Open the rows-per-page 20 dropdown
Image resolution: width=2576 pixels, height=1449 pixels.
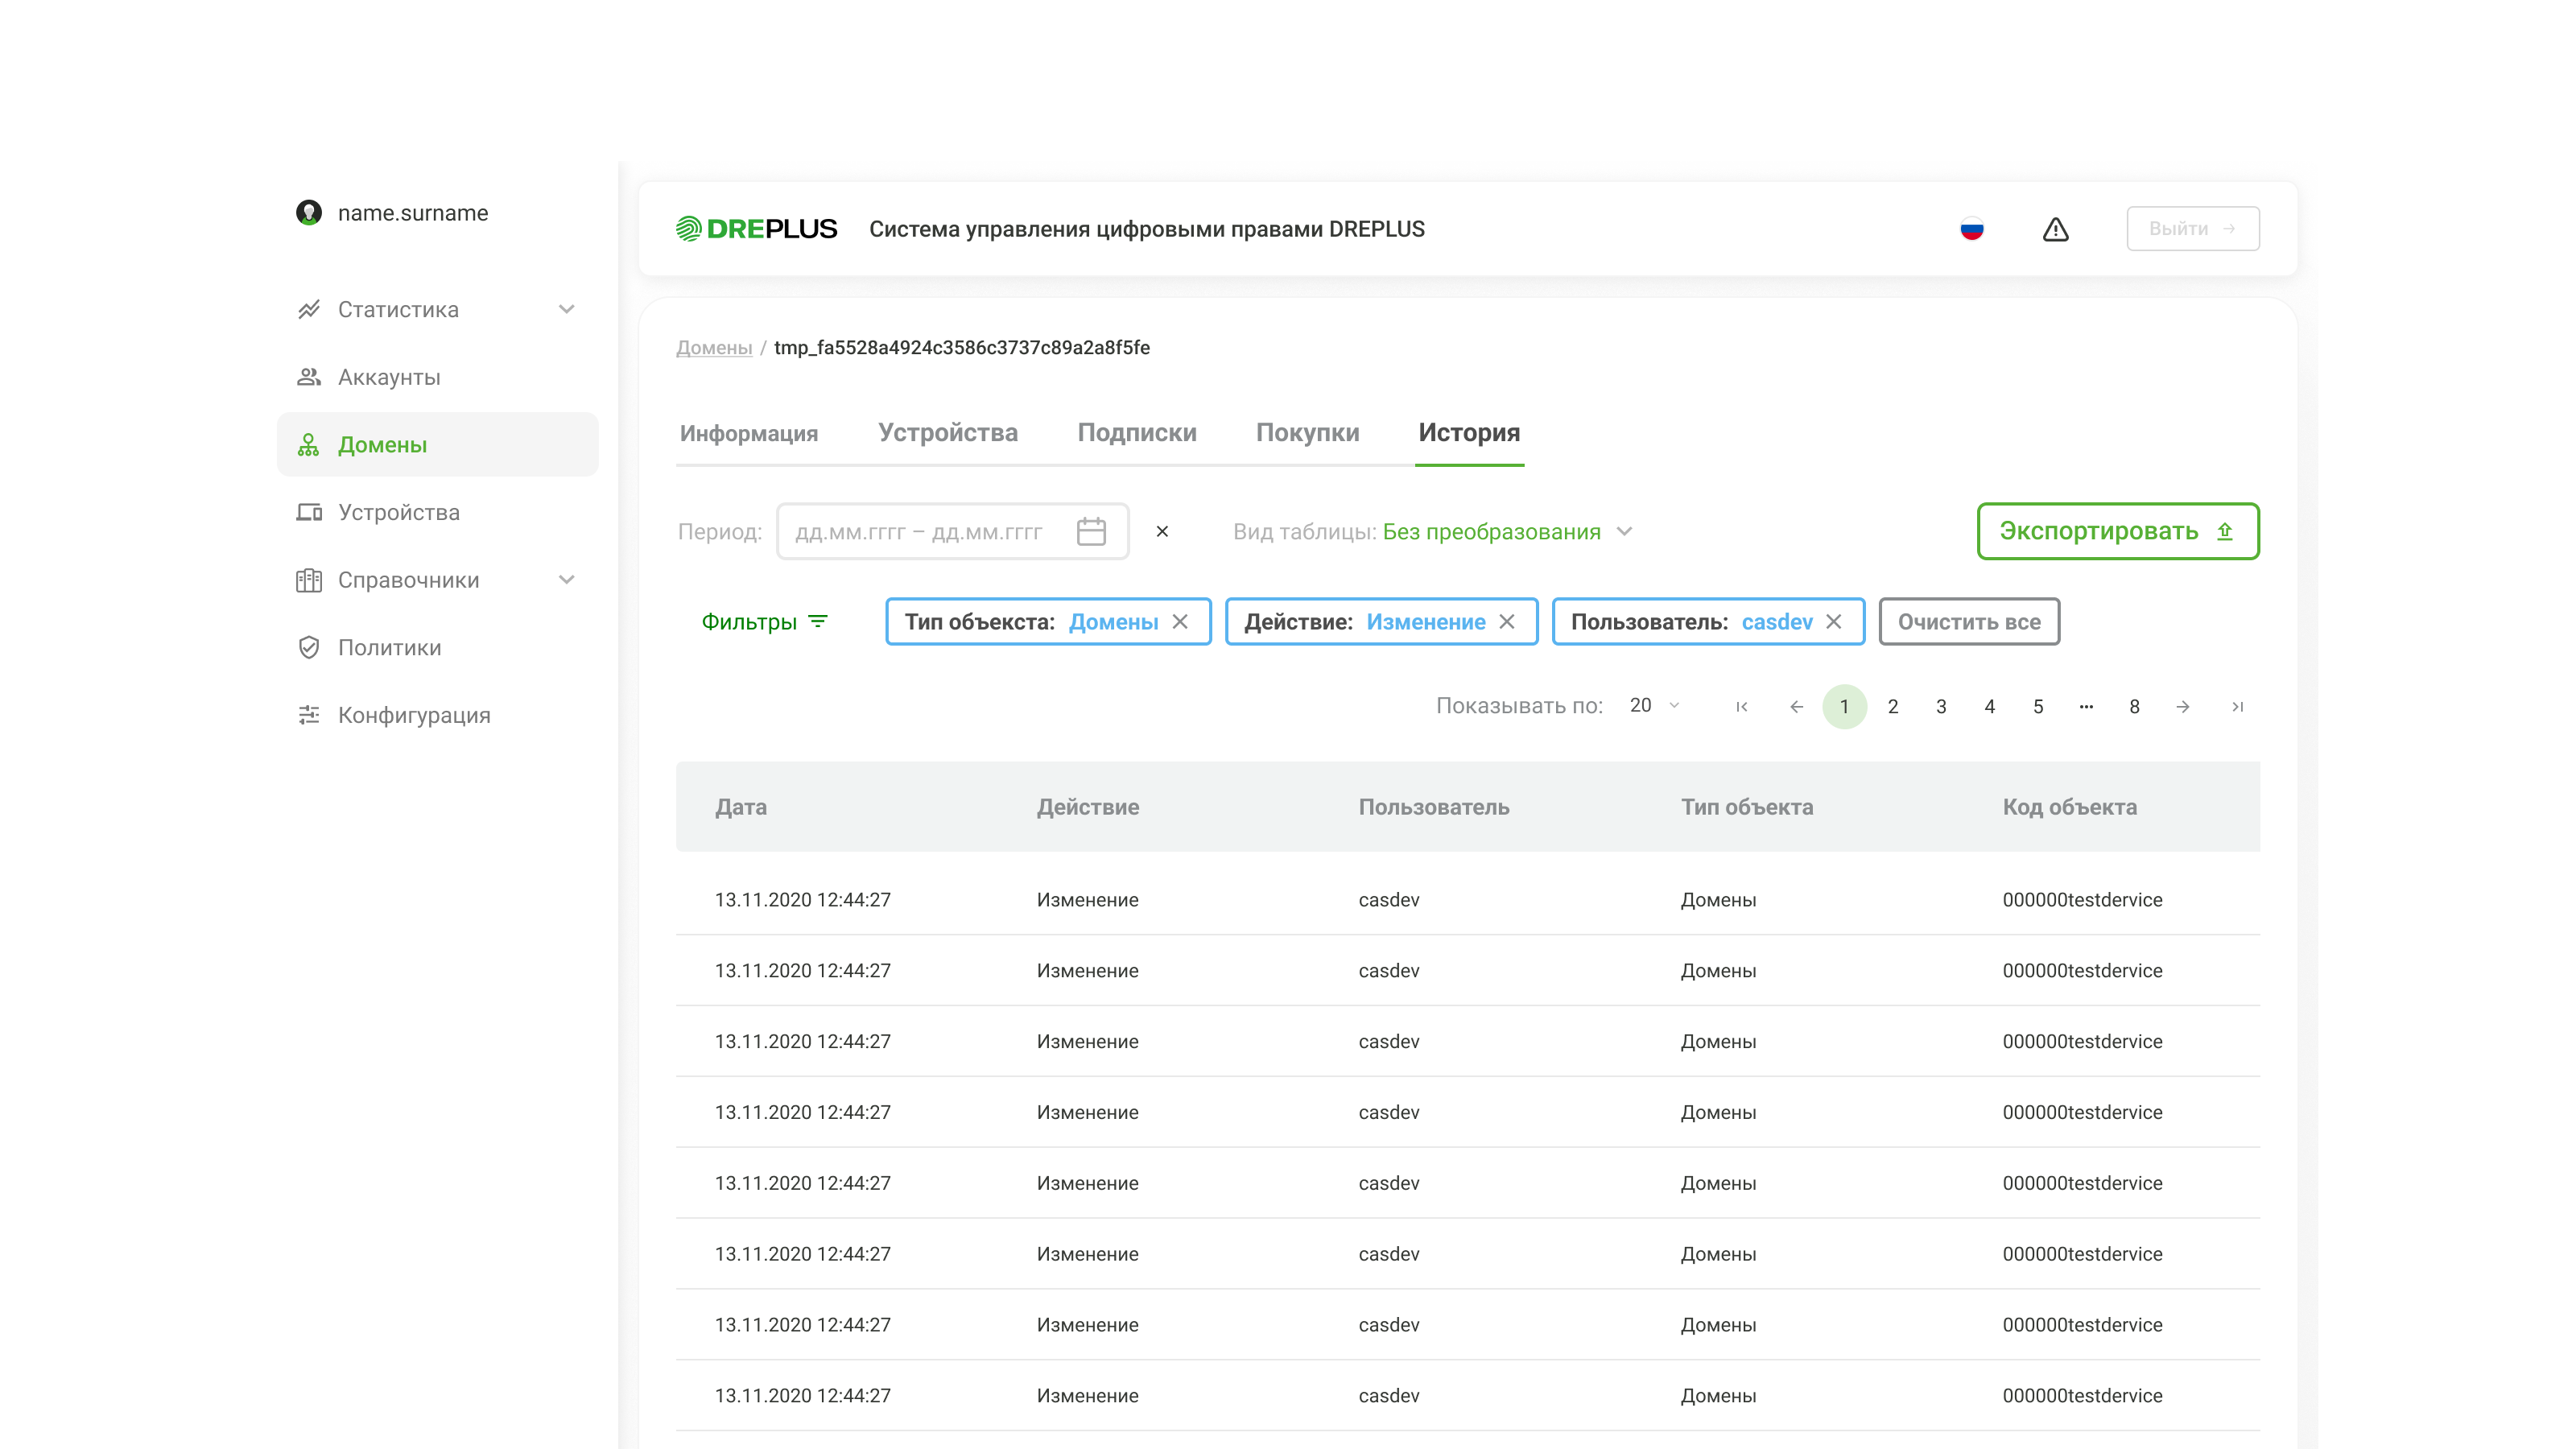[1654, 706]
